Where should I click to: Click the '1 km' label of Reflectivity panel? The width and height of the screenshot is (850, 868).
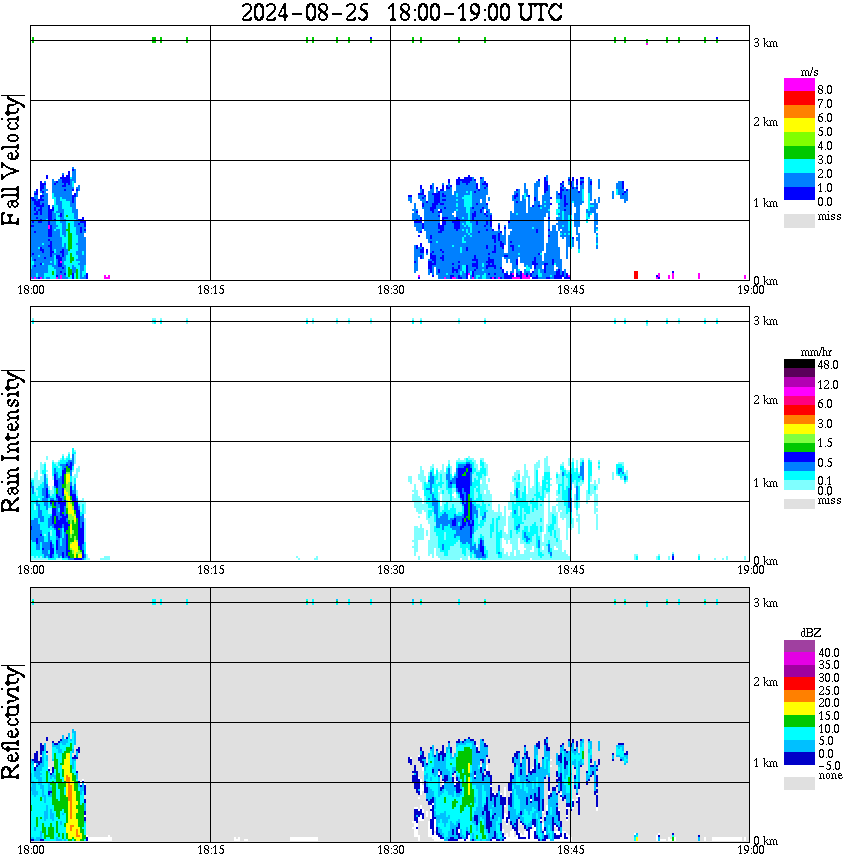(x=765, y=763)
